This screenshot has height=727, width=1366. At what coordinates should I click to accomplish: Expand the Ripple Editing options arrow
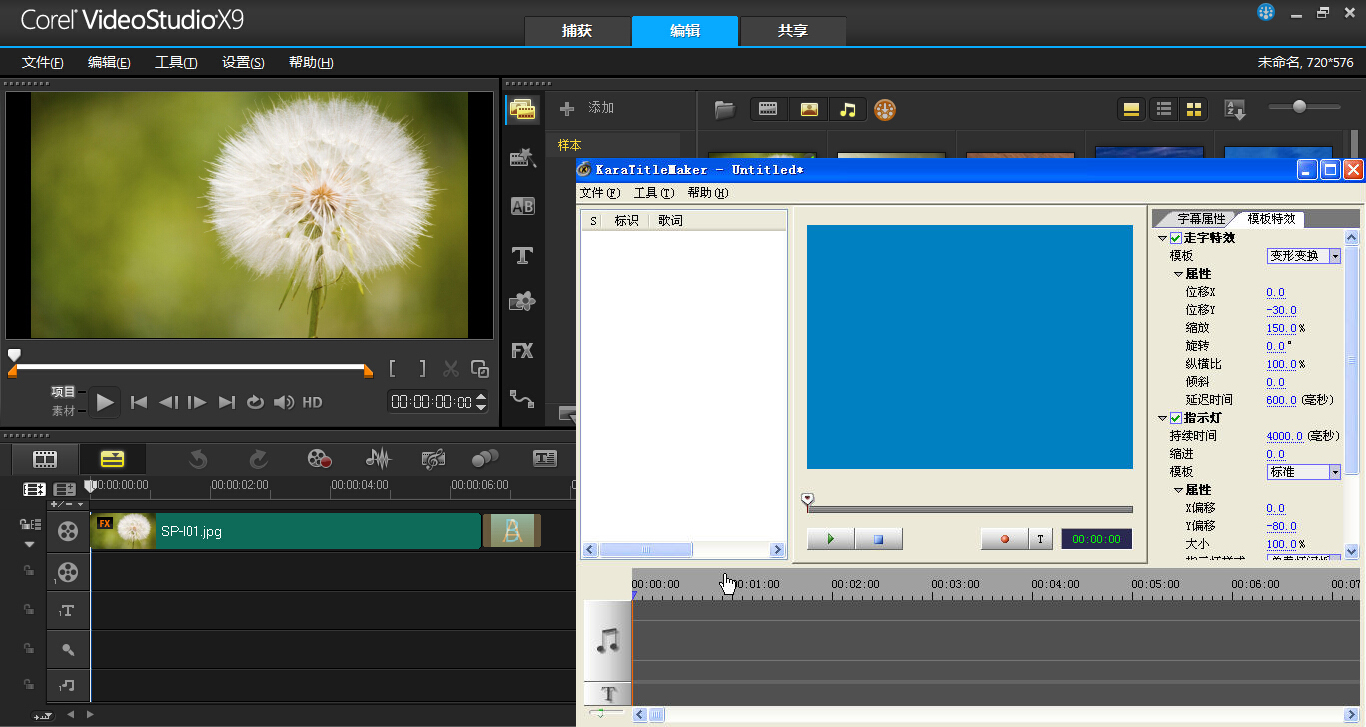29,545
